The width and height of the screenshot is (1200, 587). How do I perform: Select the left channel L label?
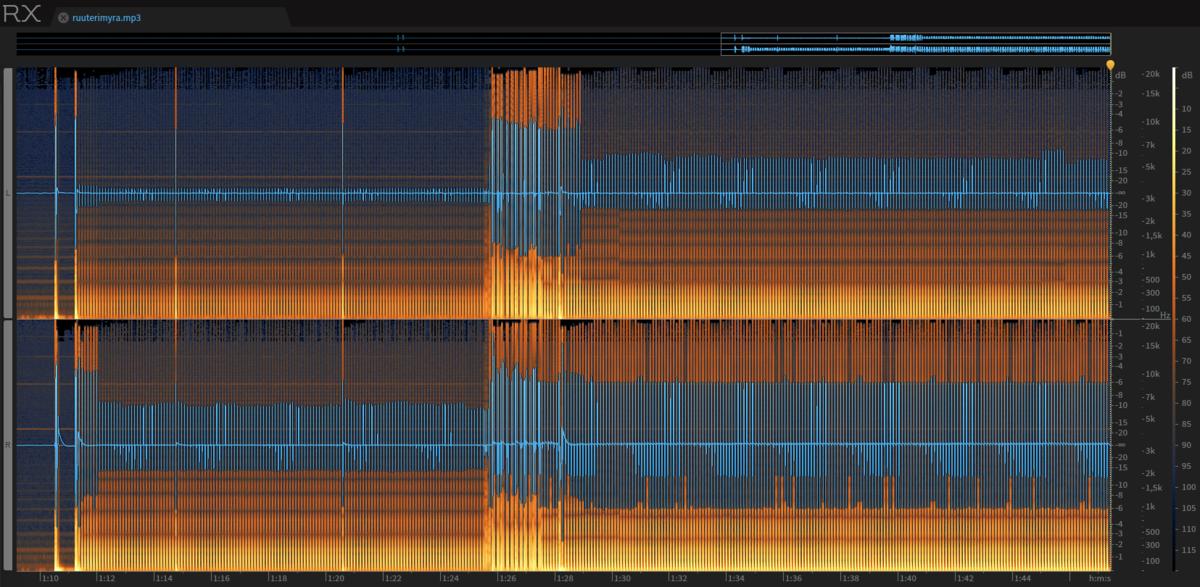tap(9, 193)
